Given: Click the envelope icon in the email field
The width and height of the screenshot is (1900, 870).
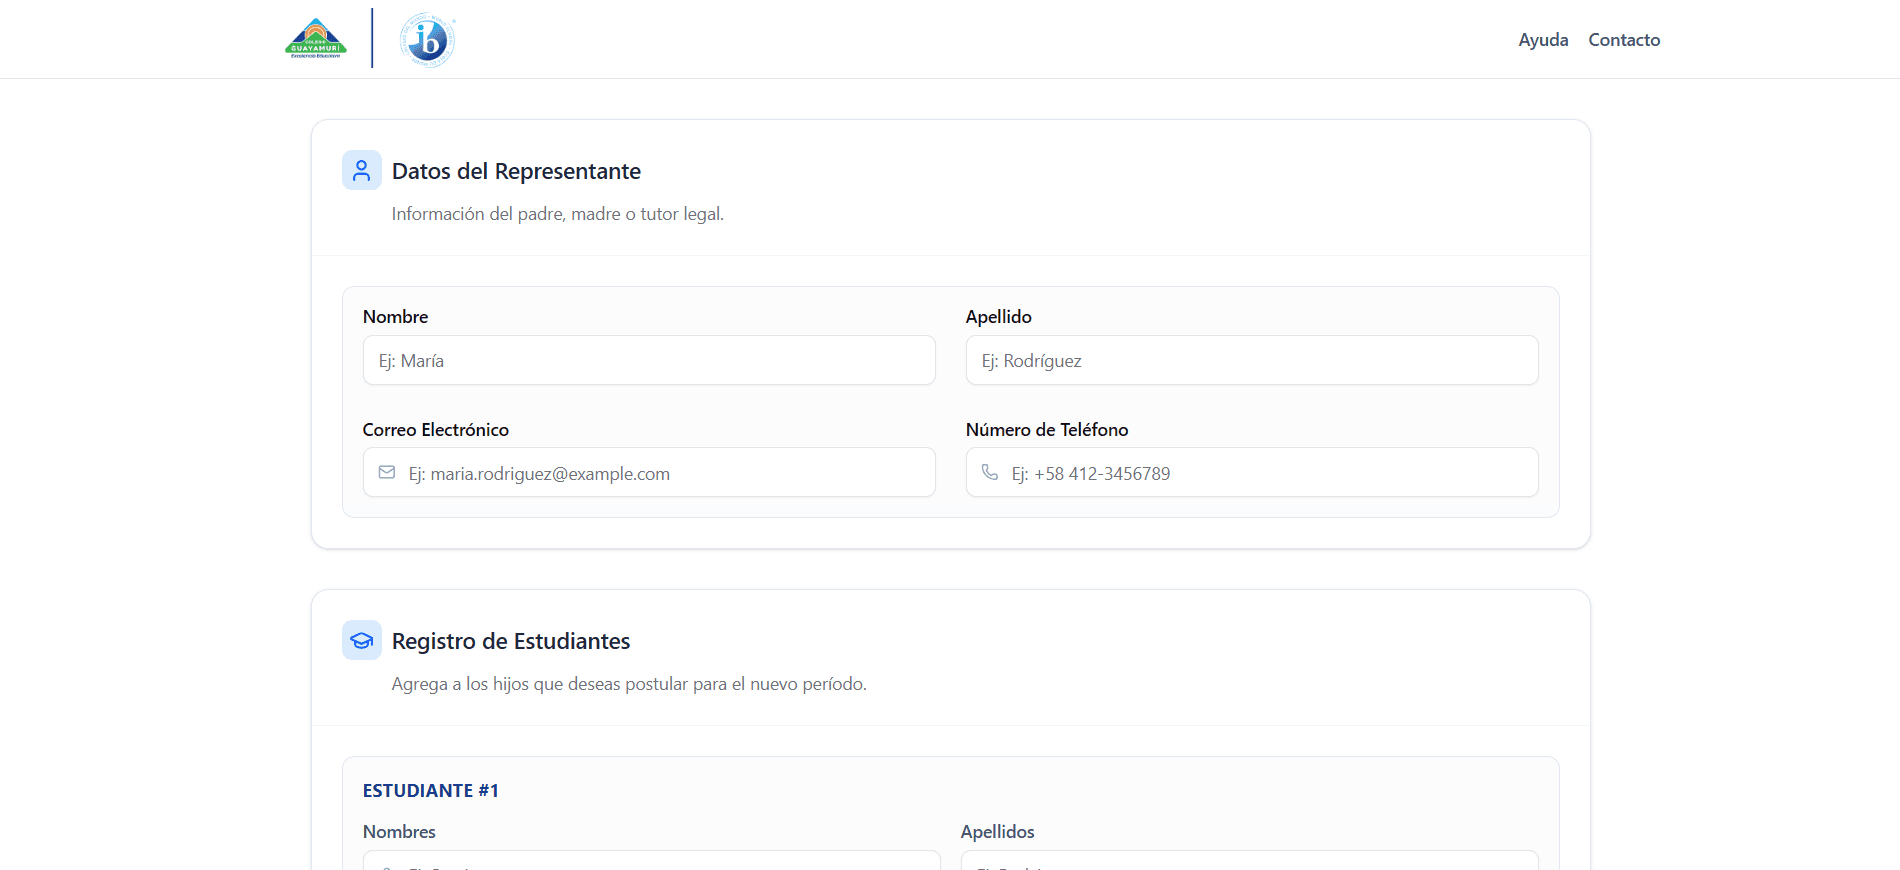Looking at the screenshot, I should pos(387,472).
